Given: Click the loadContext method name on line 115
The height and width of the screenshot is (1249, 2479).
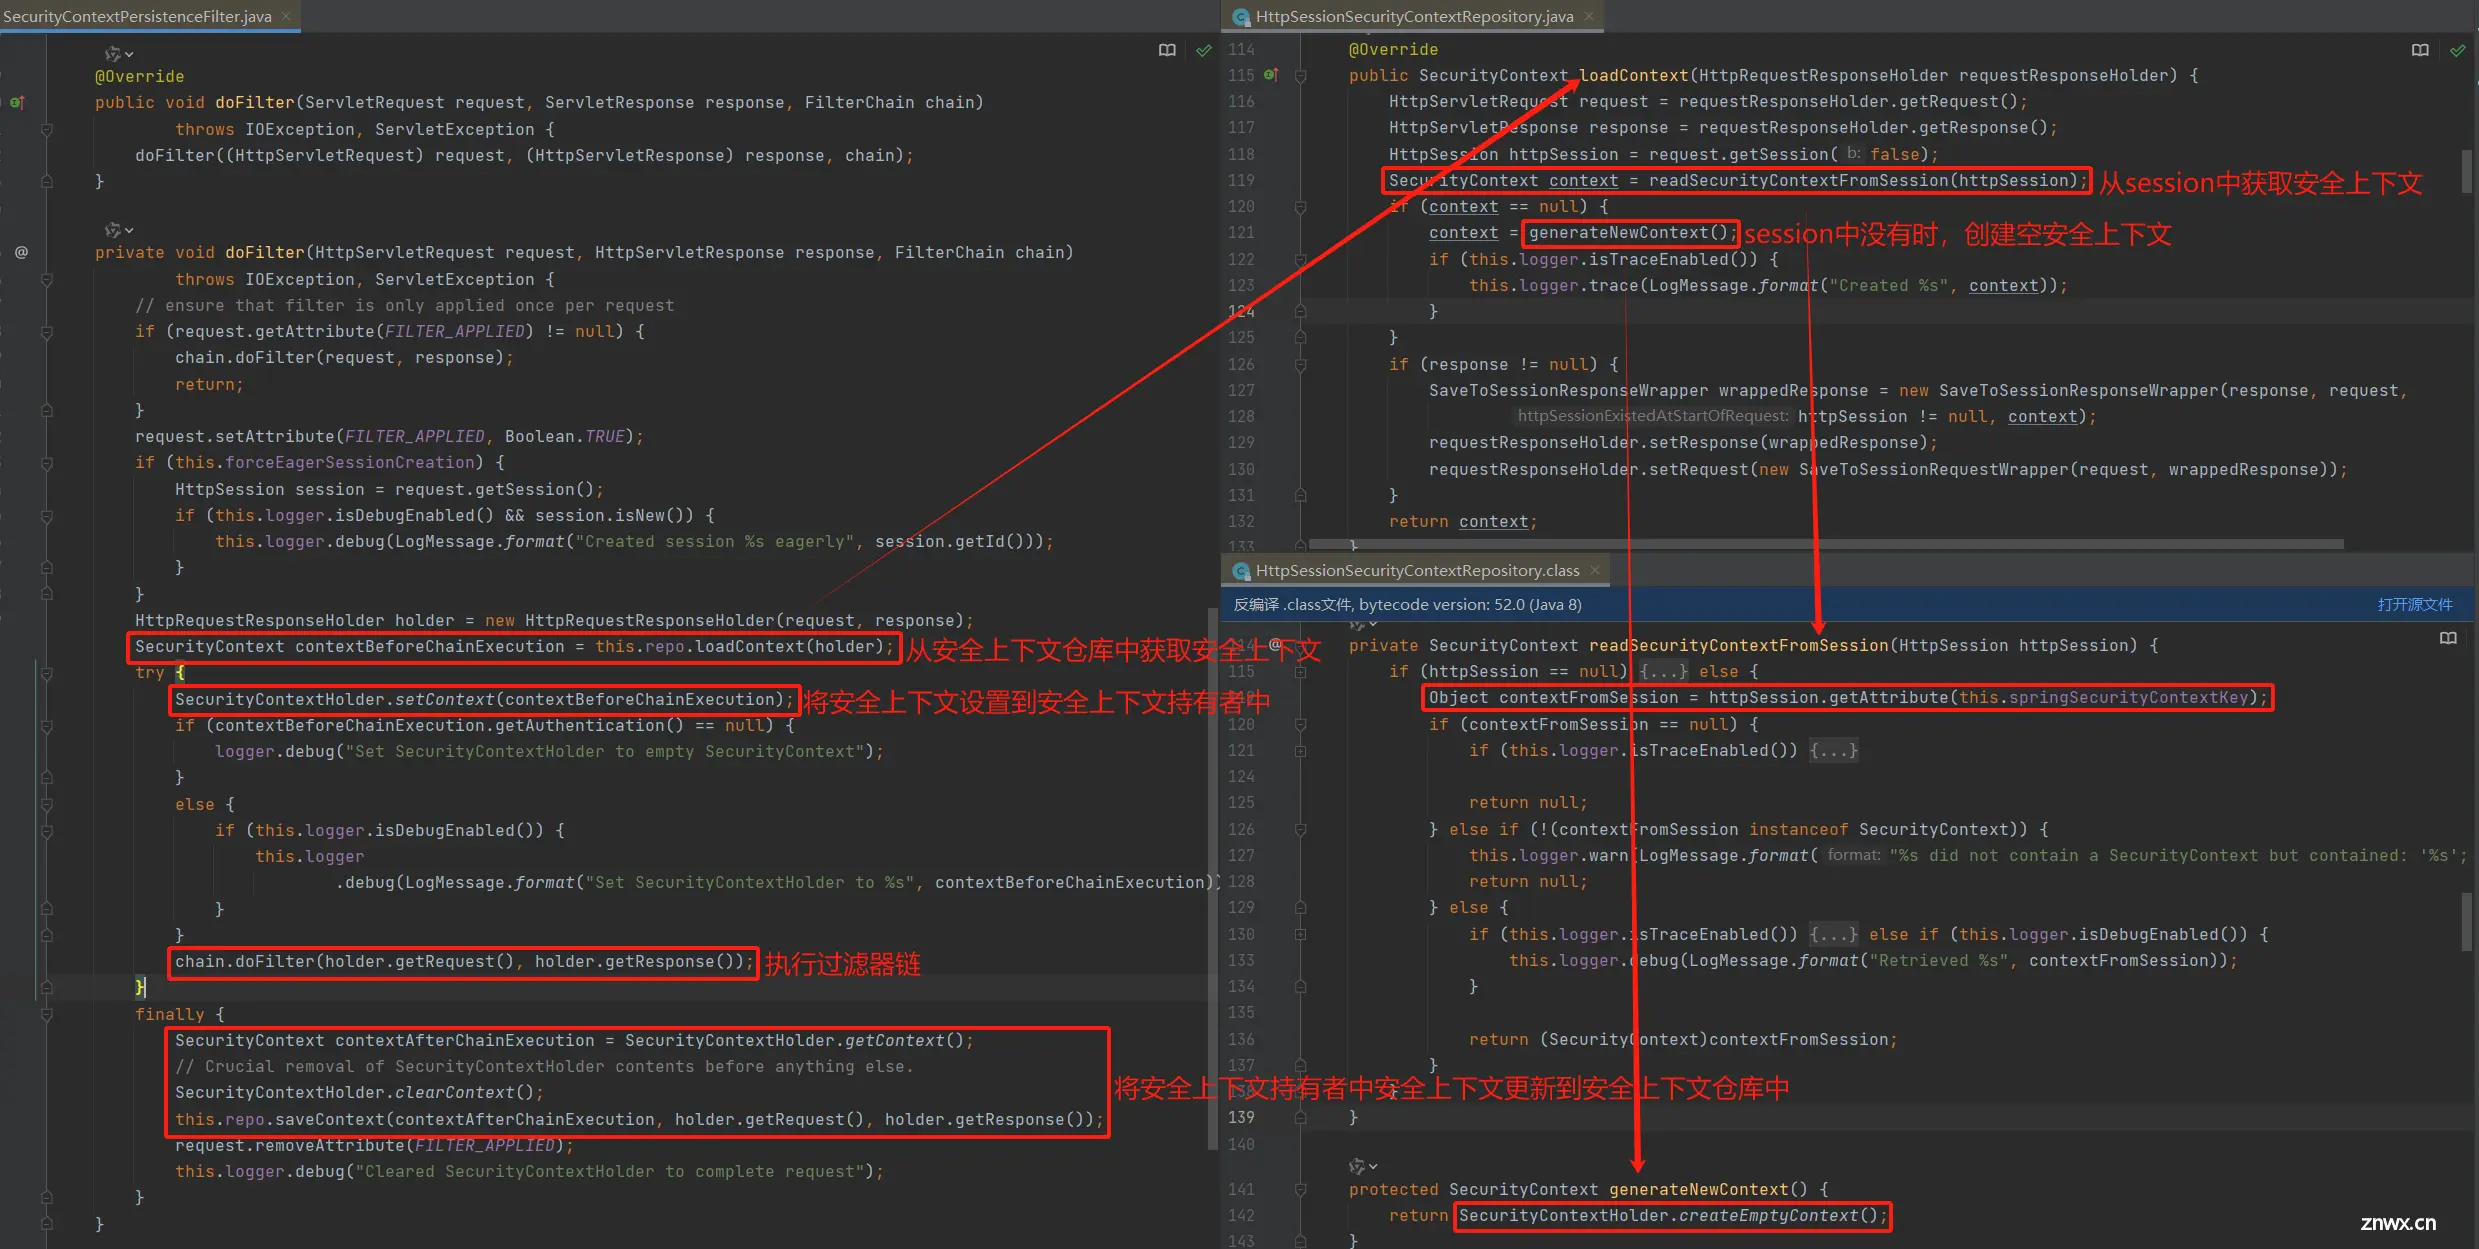Looking at the screenshot, I should coord(1633,75).
